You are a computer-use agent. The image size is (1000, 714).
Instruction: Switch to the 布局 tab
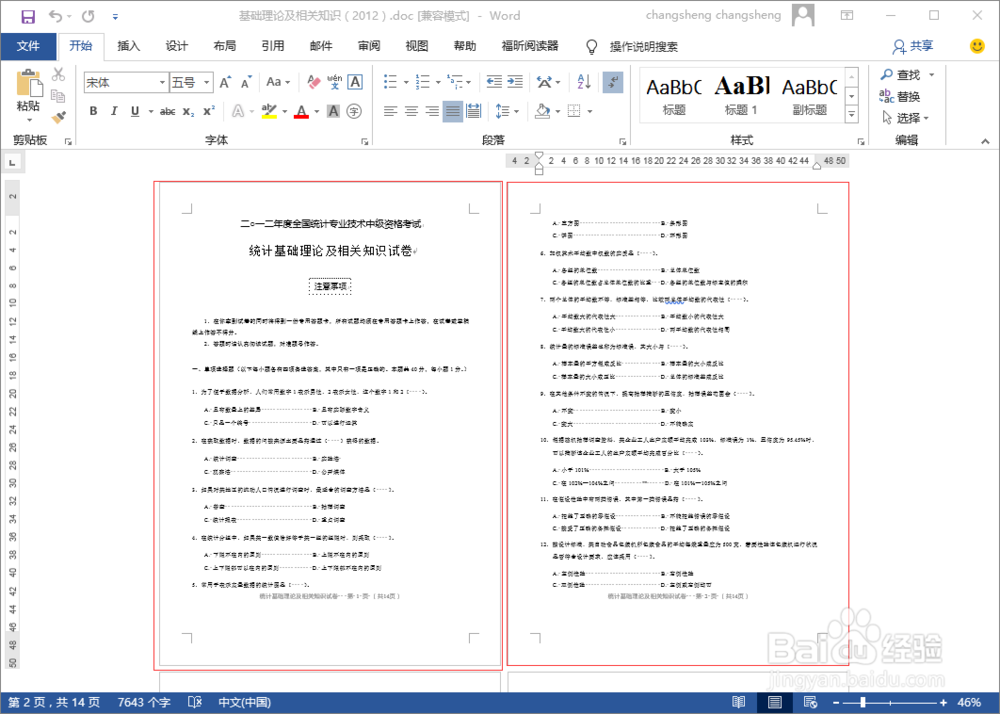tap(224, 46)
